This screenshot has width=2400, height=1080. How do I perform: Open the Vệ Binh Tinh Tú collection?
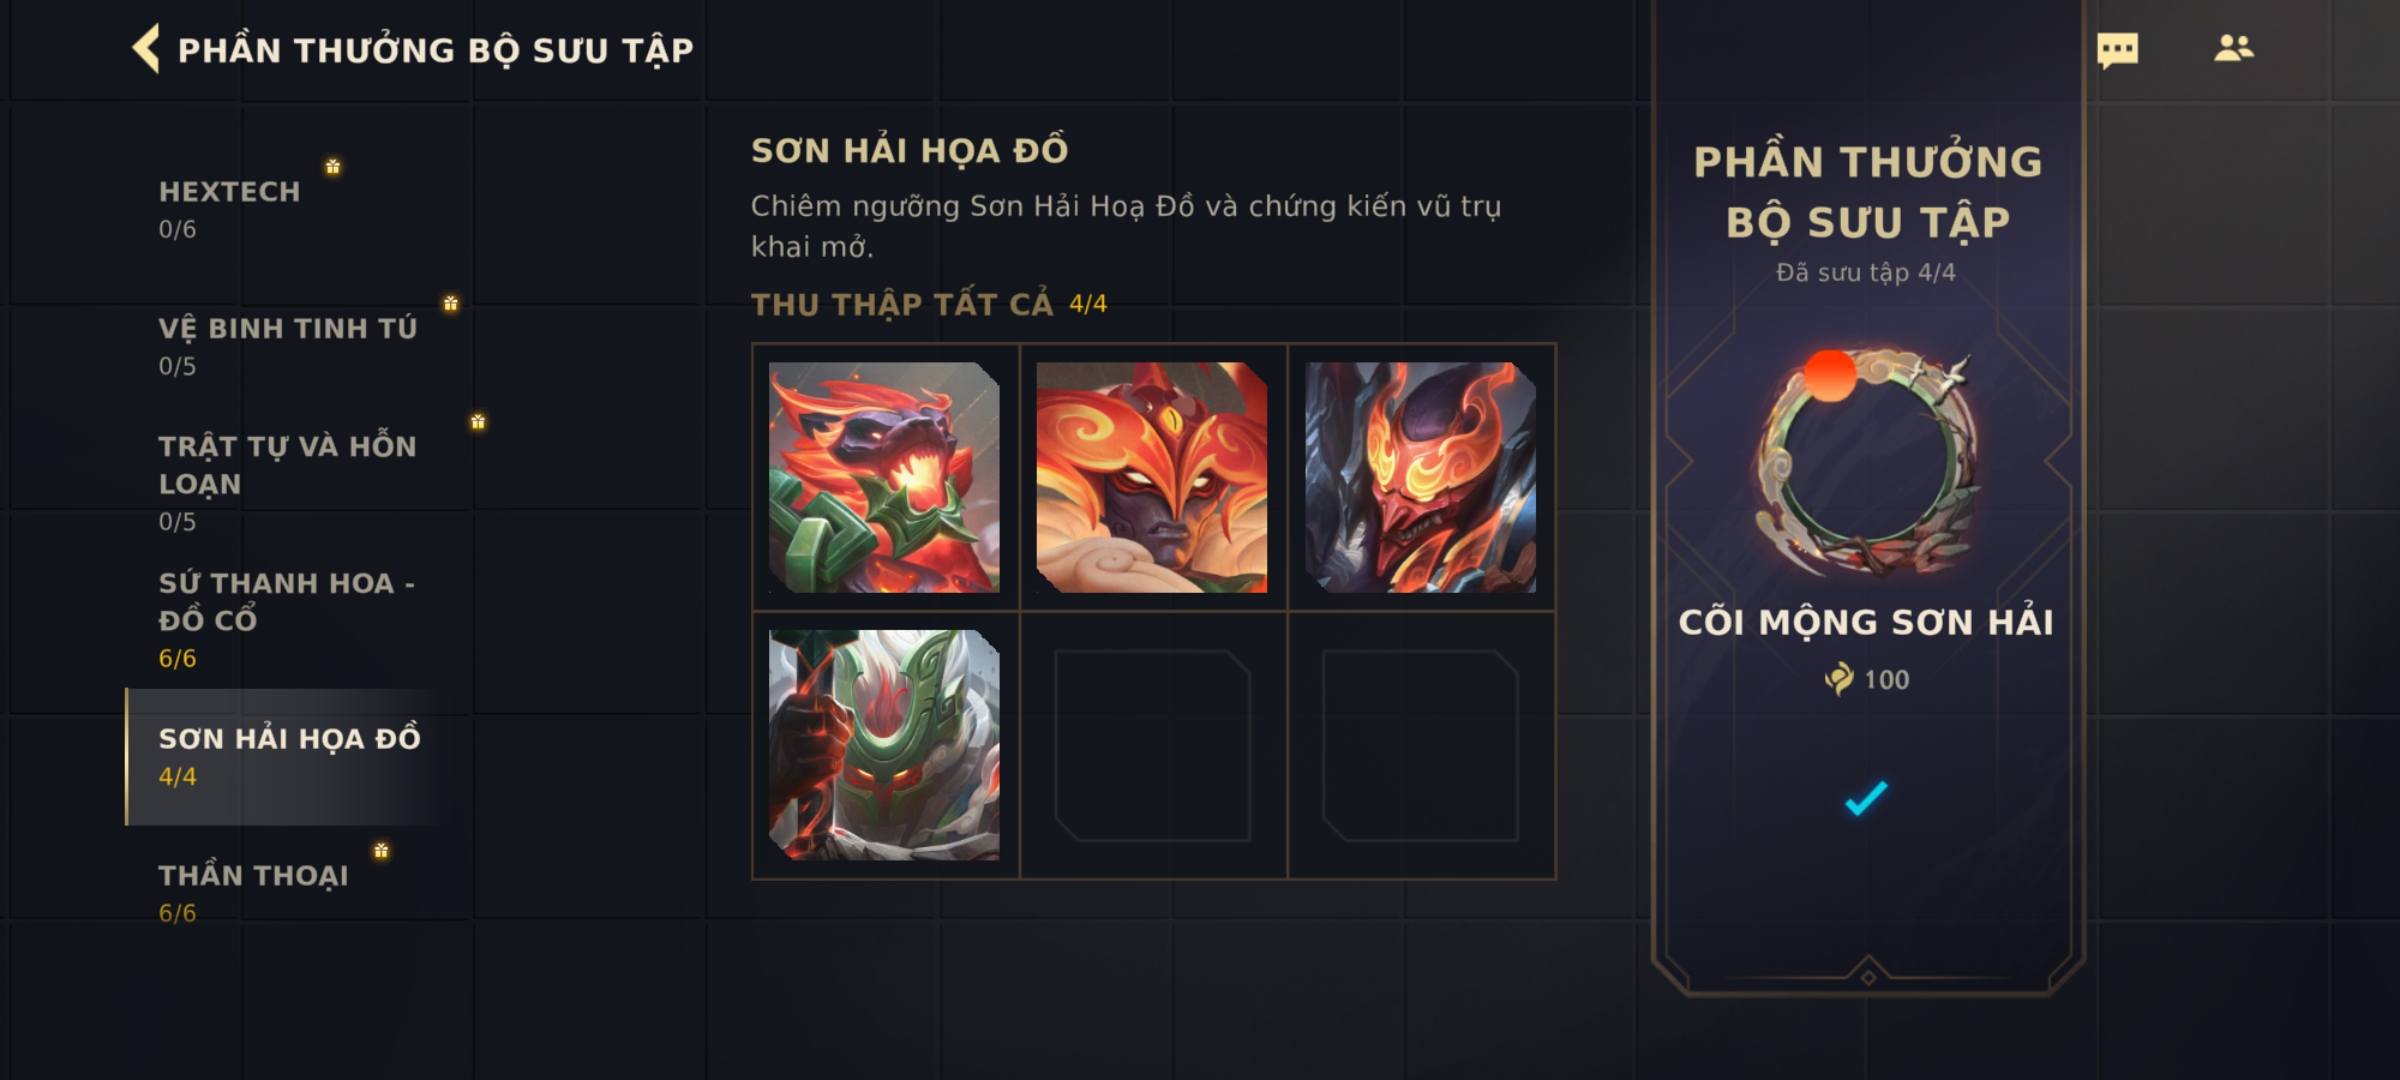[x=290, y=346]
